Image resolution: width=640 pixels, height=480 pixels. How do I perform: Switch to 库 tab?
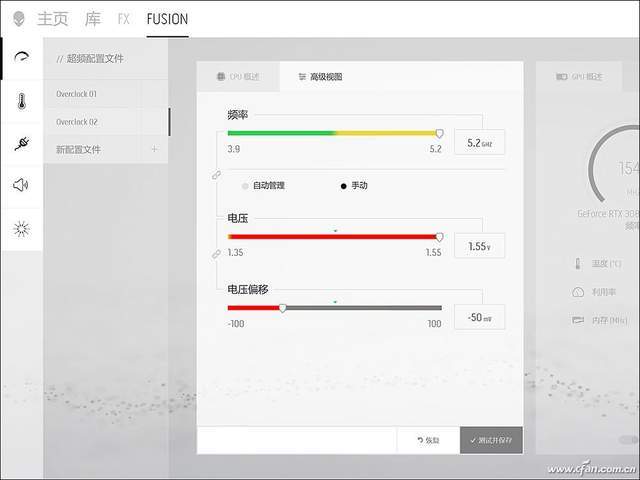pos(92,19)
